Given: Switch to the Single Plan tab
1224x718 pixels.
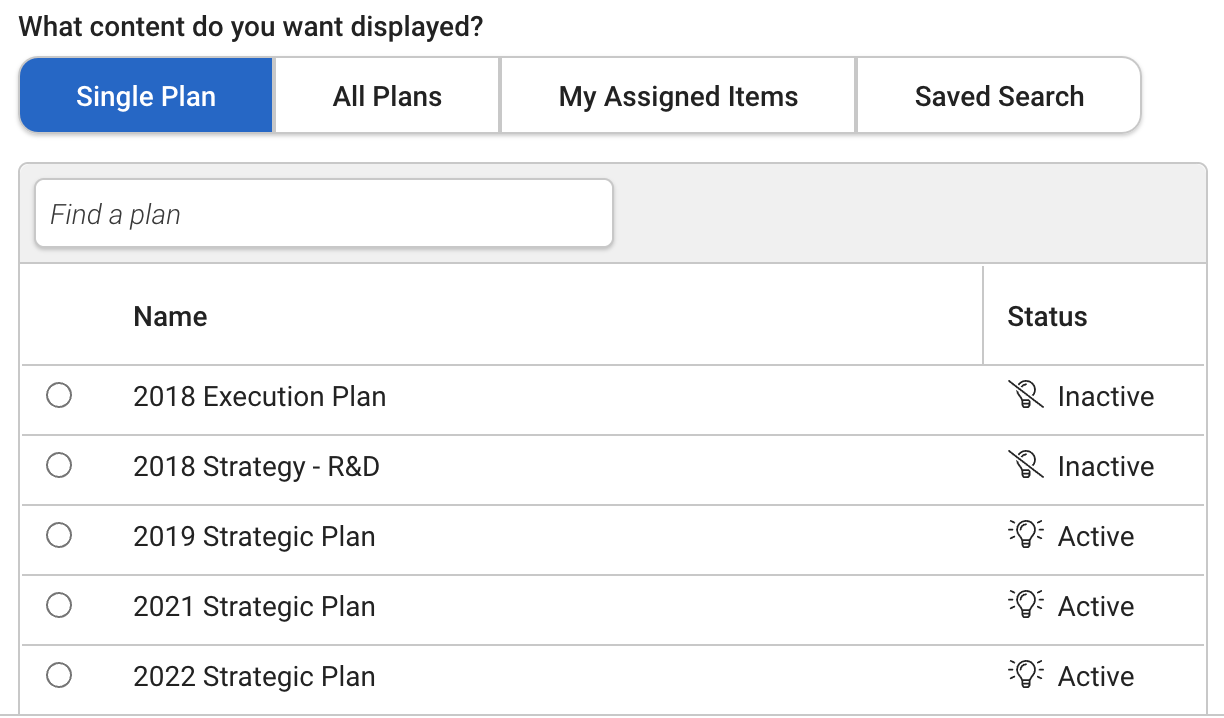Looking at the screenshot, I should 146,96.
